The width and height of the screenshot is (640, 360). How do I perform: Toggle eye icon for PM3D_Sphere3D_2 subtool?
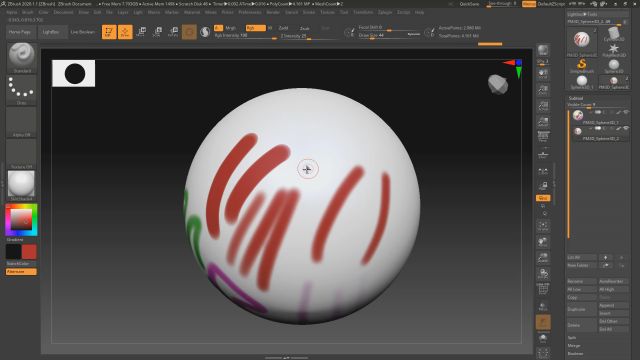point(626,128)
